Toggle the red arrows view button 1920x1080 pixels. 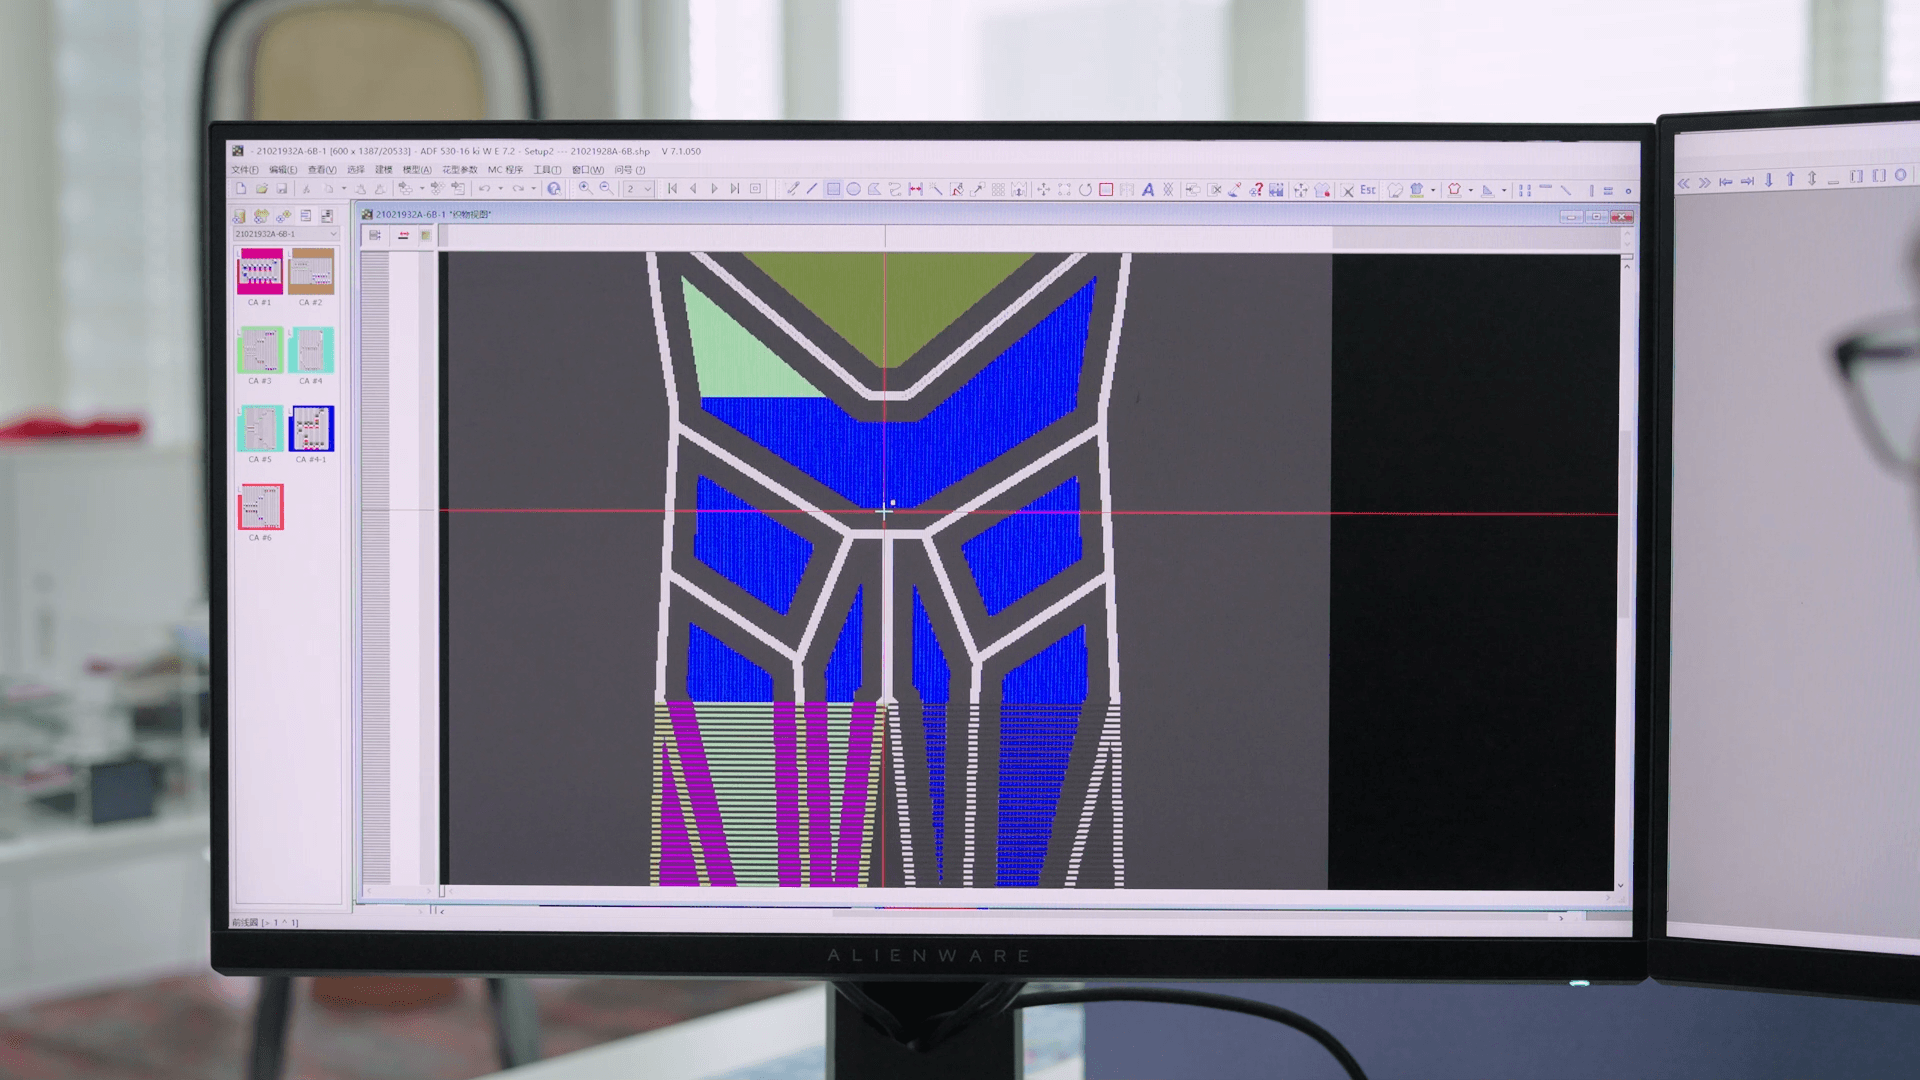coord(403,236)
